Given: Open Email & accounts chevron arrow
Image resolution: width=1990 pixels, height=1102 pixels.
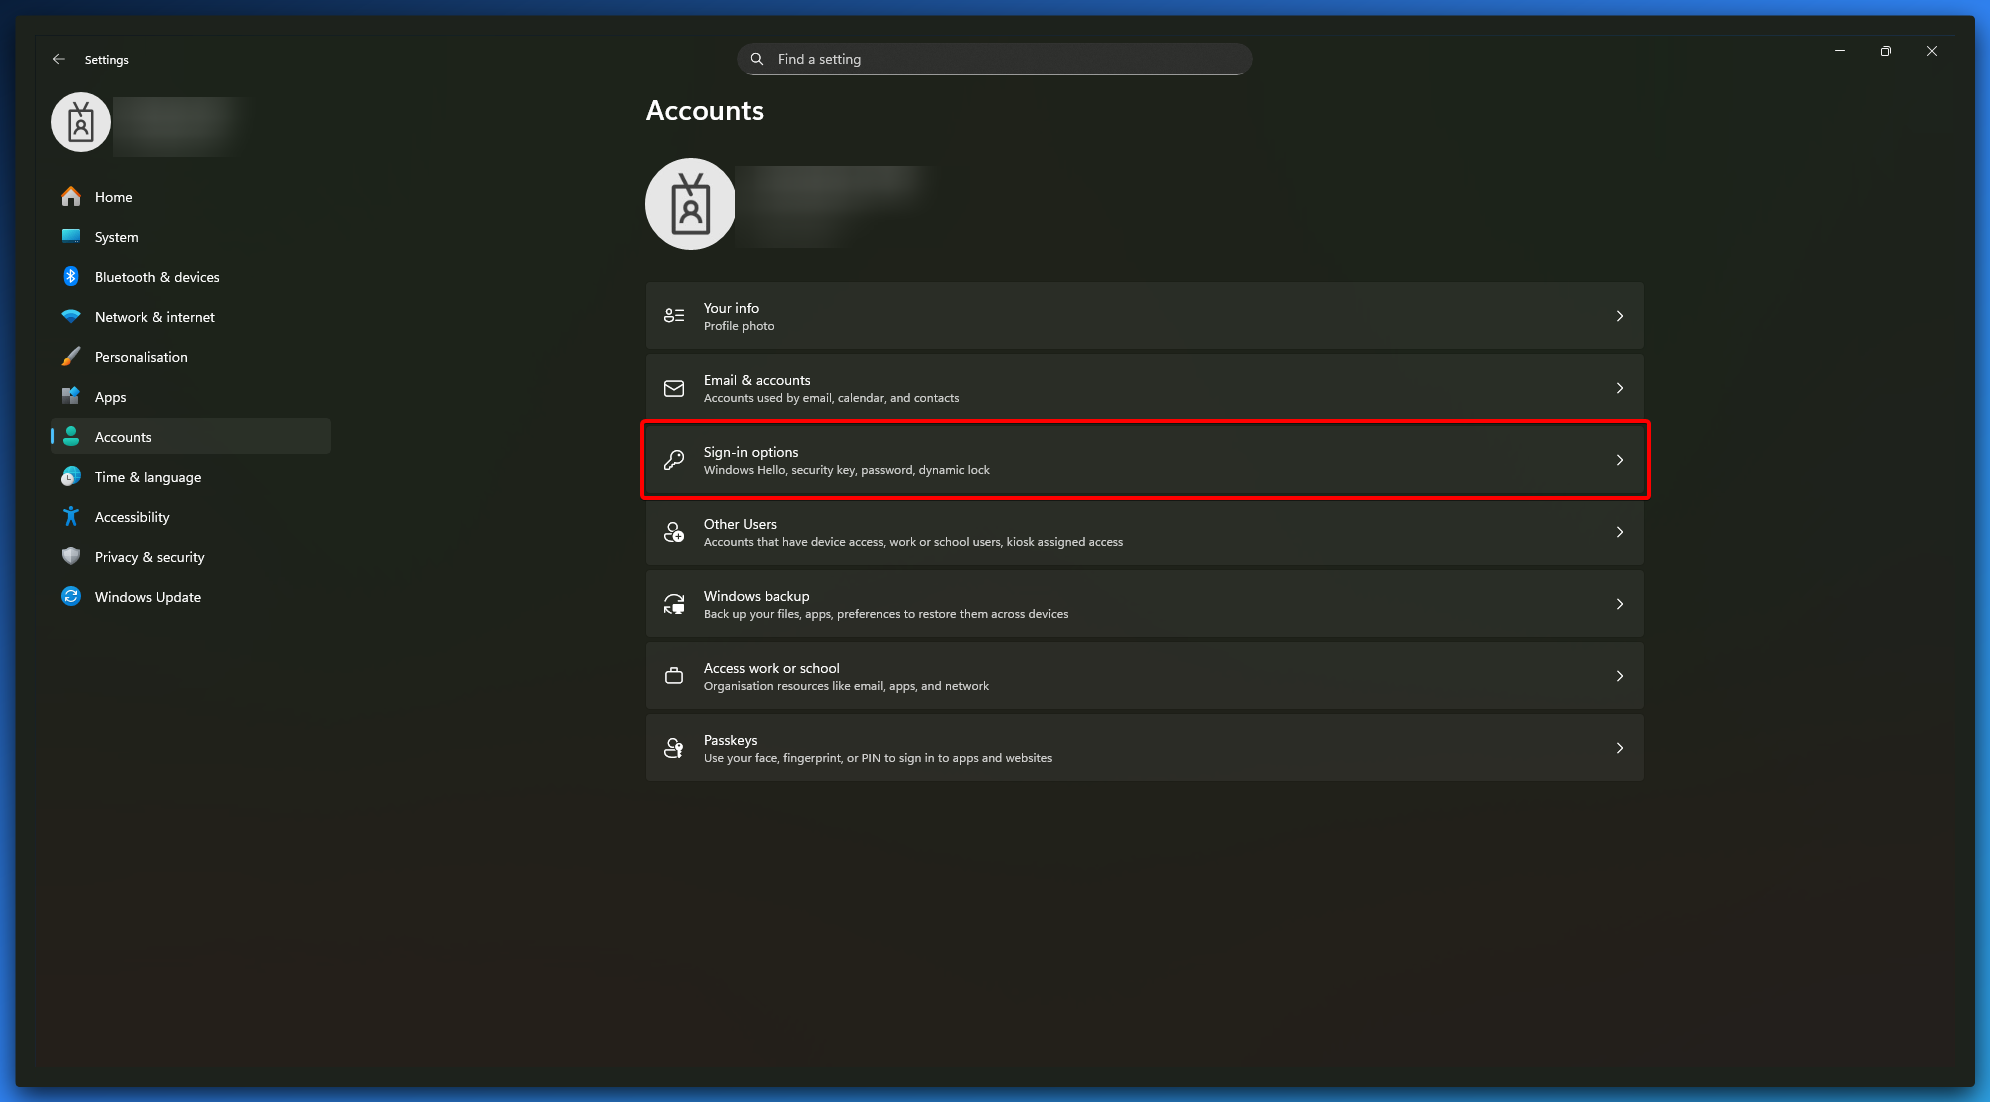Looking at the screenshot, I should point(1620,388).
